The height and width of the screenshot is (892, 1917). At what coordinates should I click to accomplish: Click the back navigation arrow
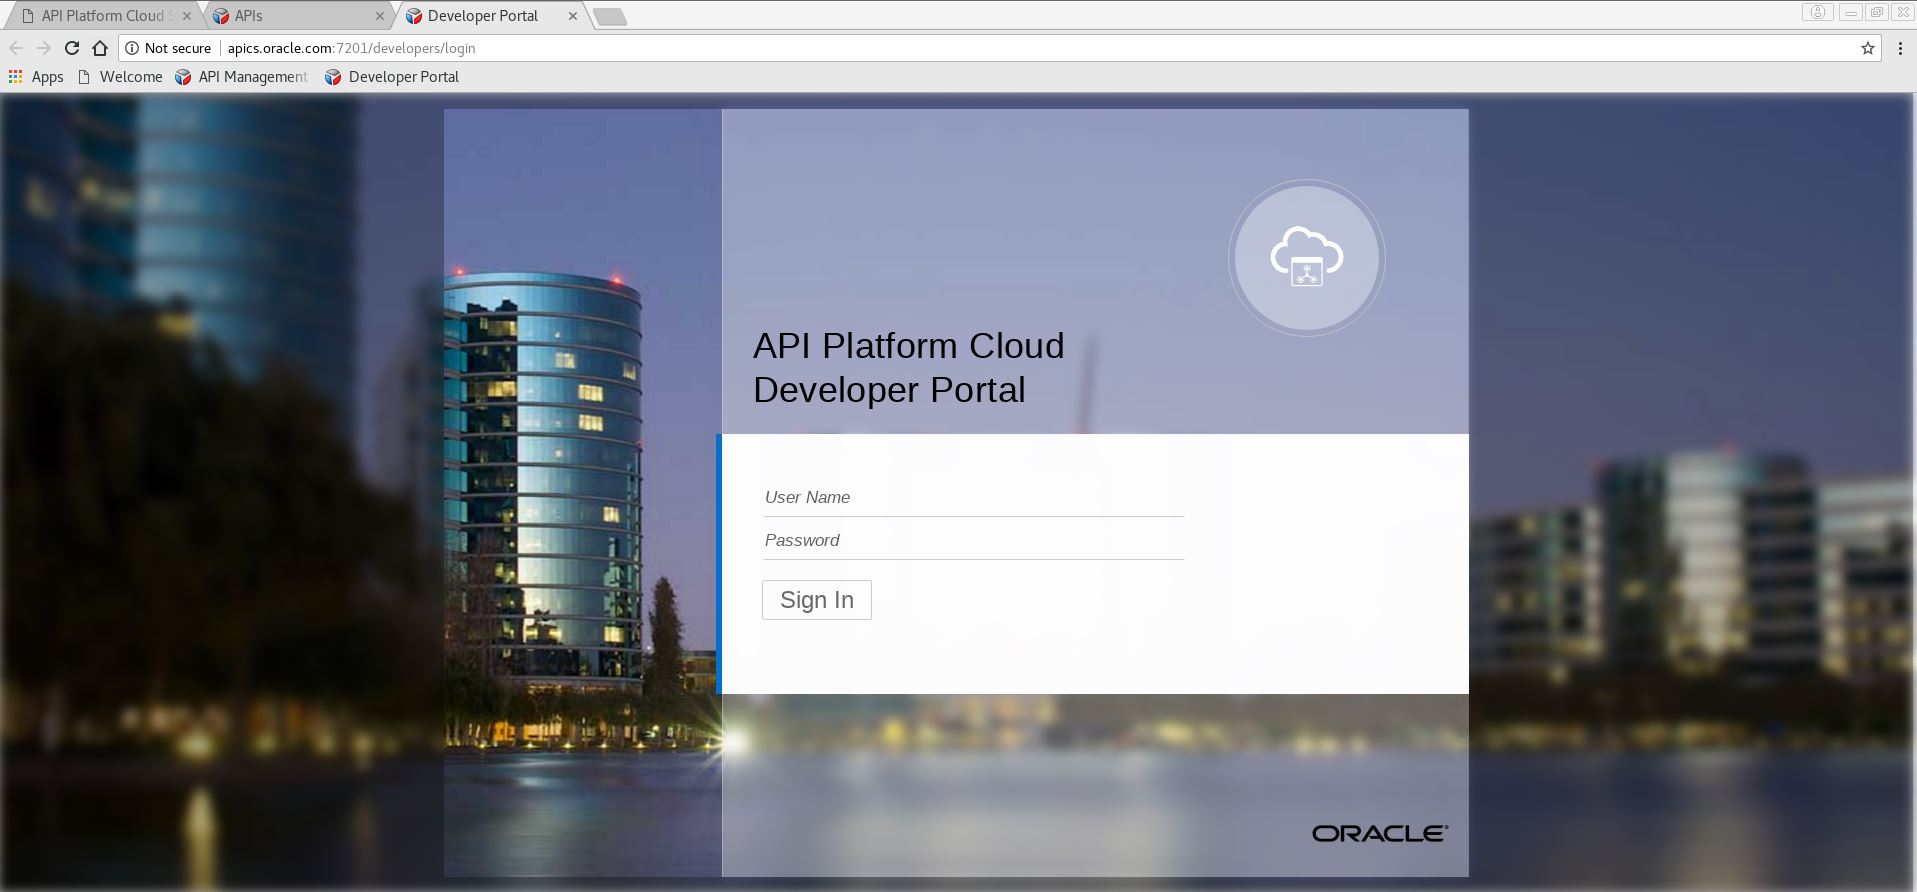pyautogui.click(x=16, y=48)
